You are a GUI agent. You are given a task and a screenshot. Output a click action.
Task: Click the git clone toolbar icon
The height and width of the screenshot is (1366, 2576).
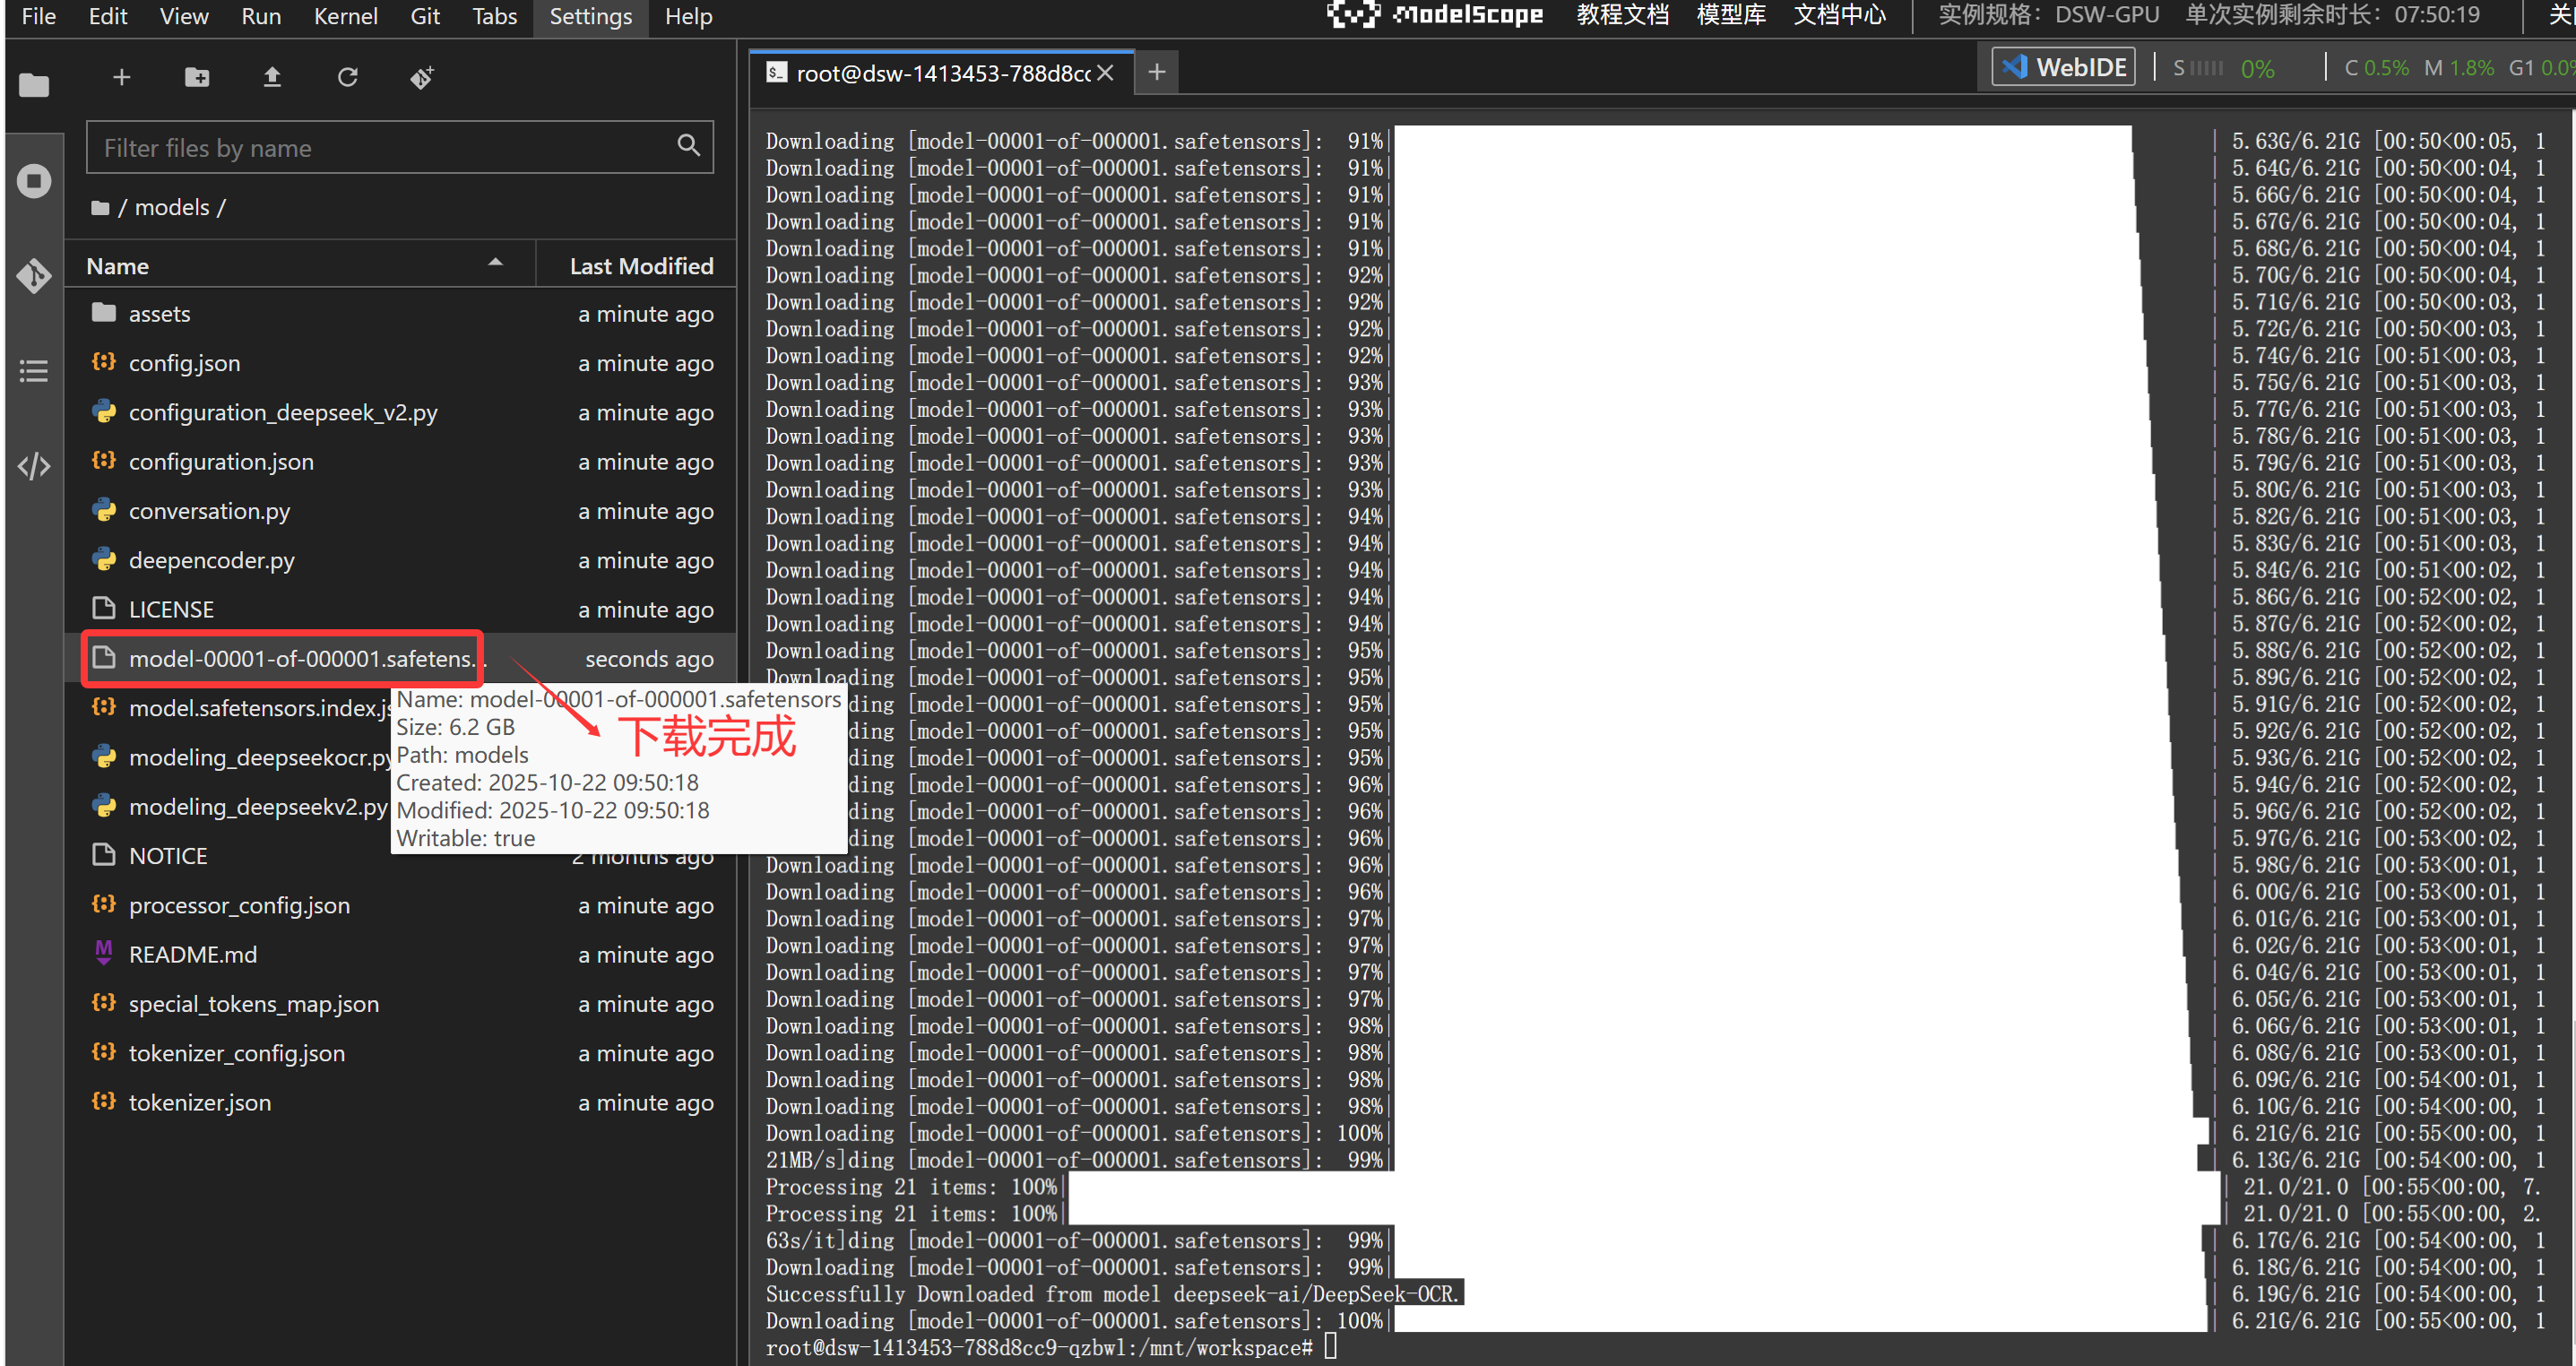tap(422, 77)
